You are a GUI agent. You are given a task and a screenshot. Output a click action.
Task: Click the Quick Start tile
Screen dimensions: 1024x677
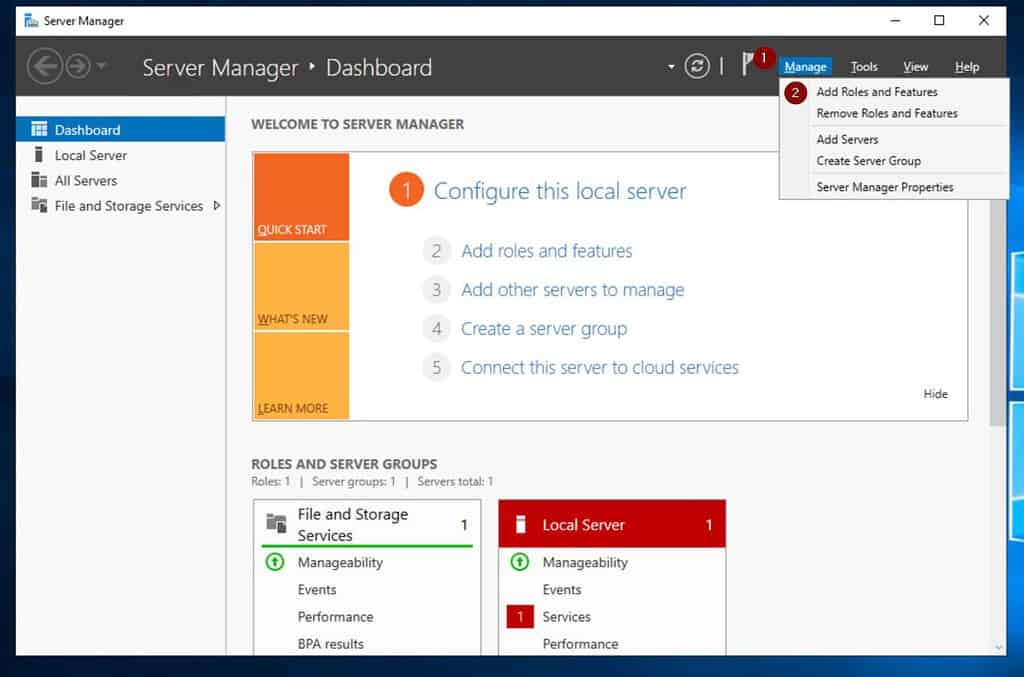pos(301,197)
